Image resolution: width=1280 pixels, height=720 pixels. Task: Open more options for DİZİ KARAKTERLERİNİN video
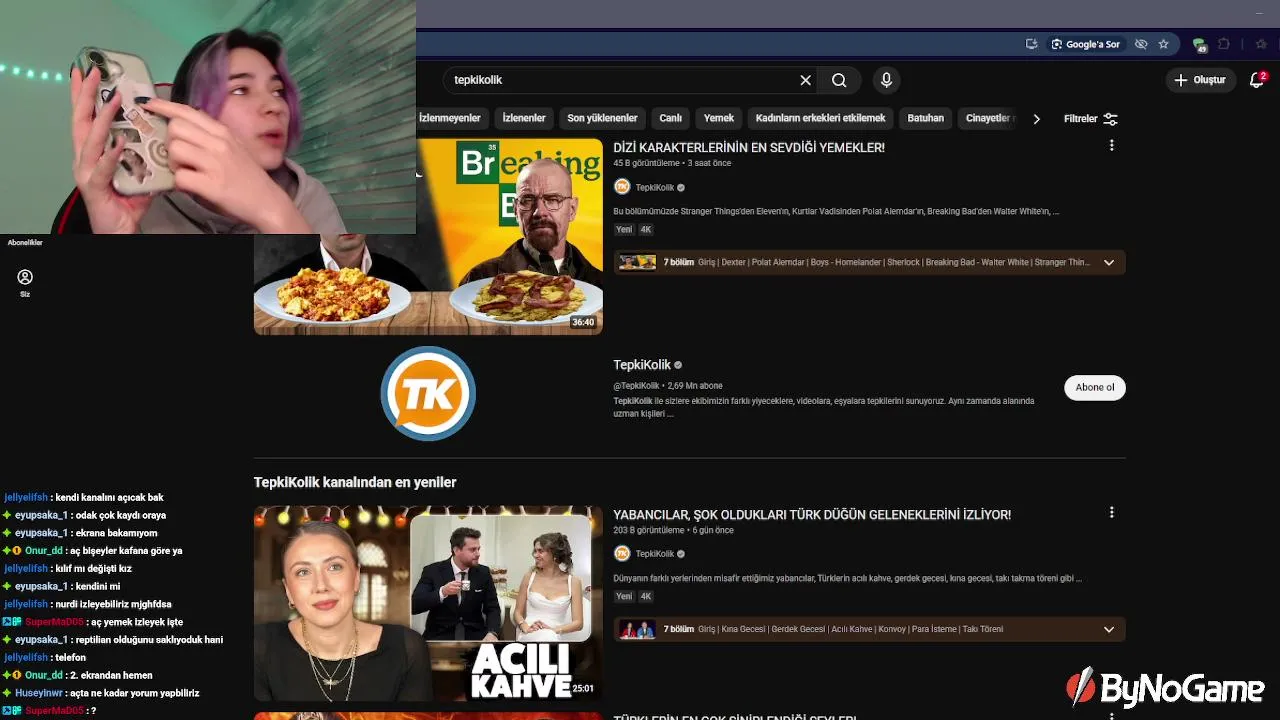(x=1111, y=146)
